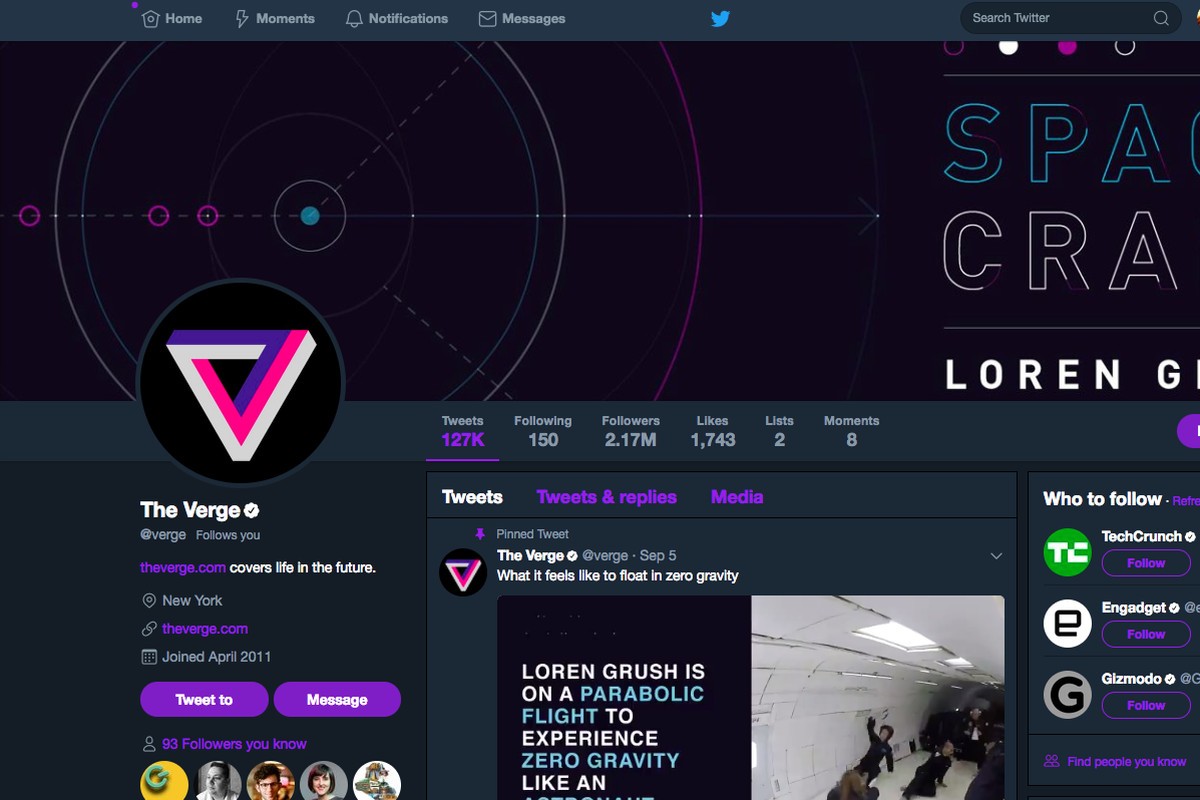The width and height of the screenshot is (1200, 800).
Task: Switch to Tweets & replies tab
Action: (606, 497)
